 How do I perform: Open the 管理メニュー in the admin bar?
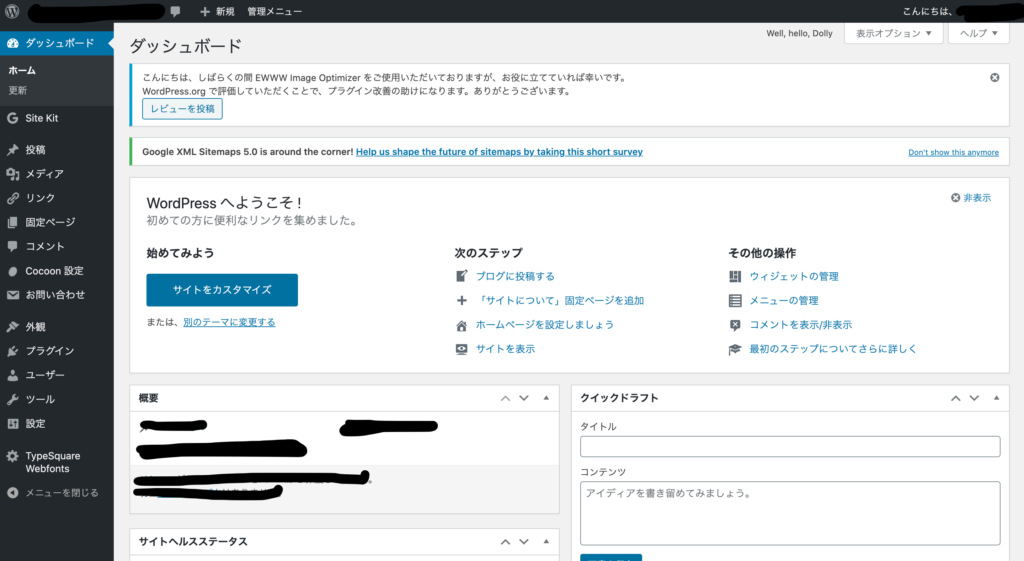pos(274,12)
